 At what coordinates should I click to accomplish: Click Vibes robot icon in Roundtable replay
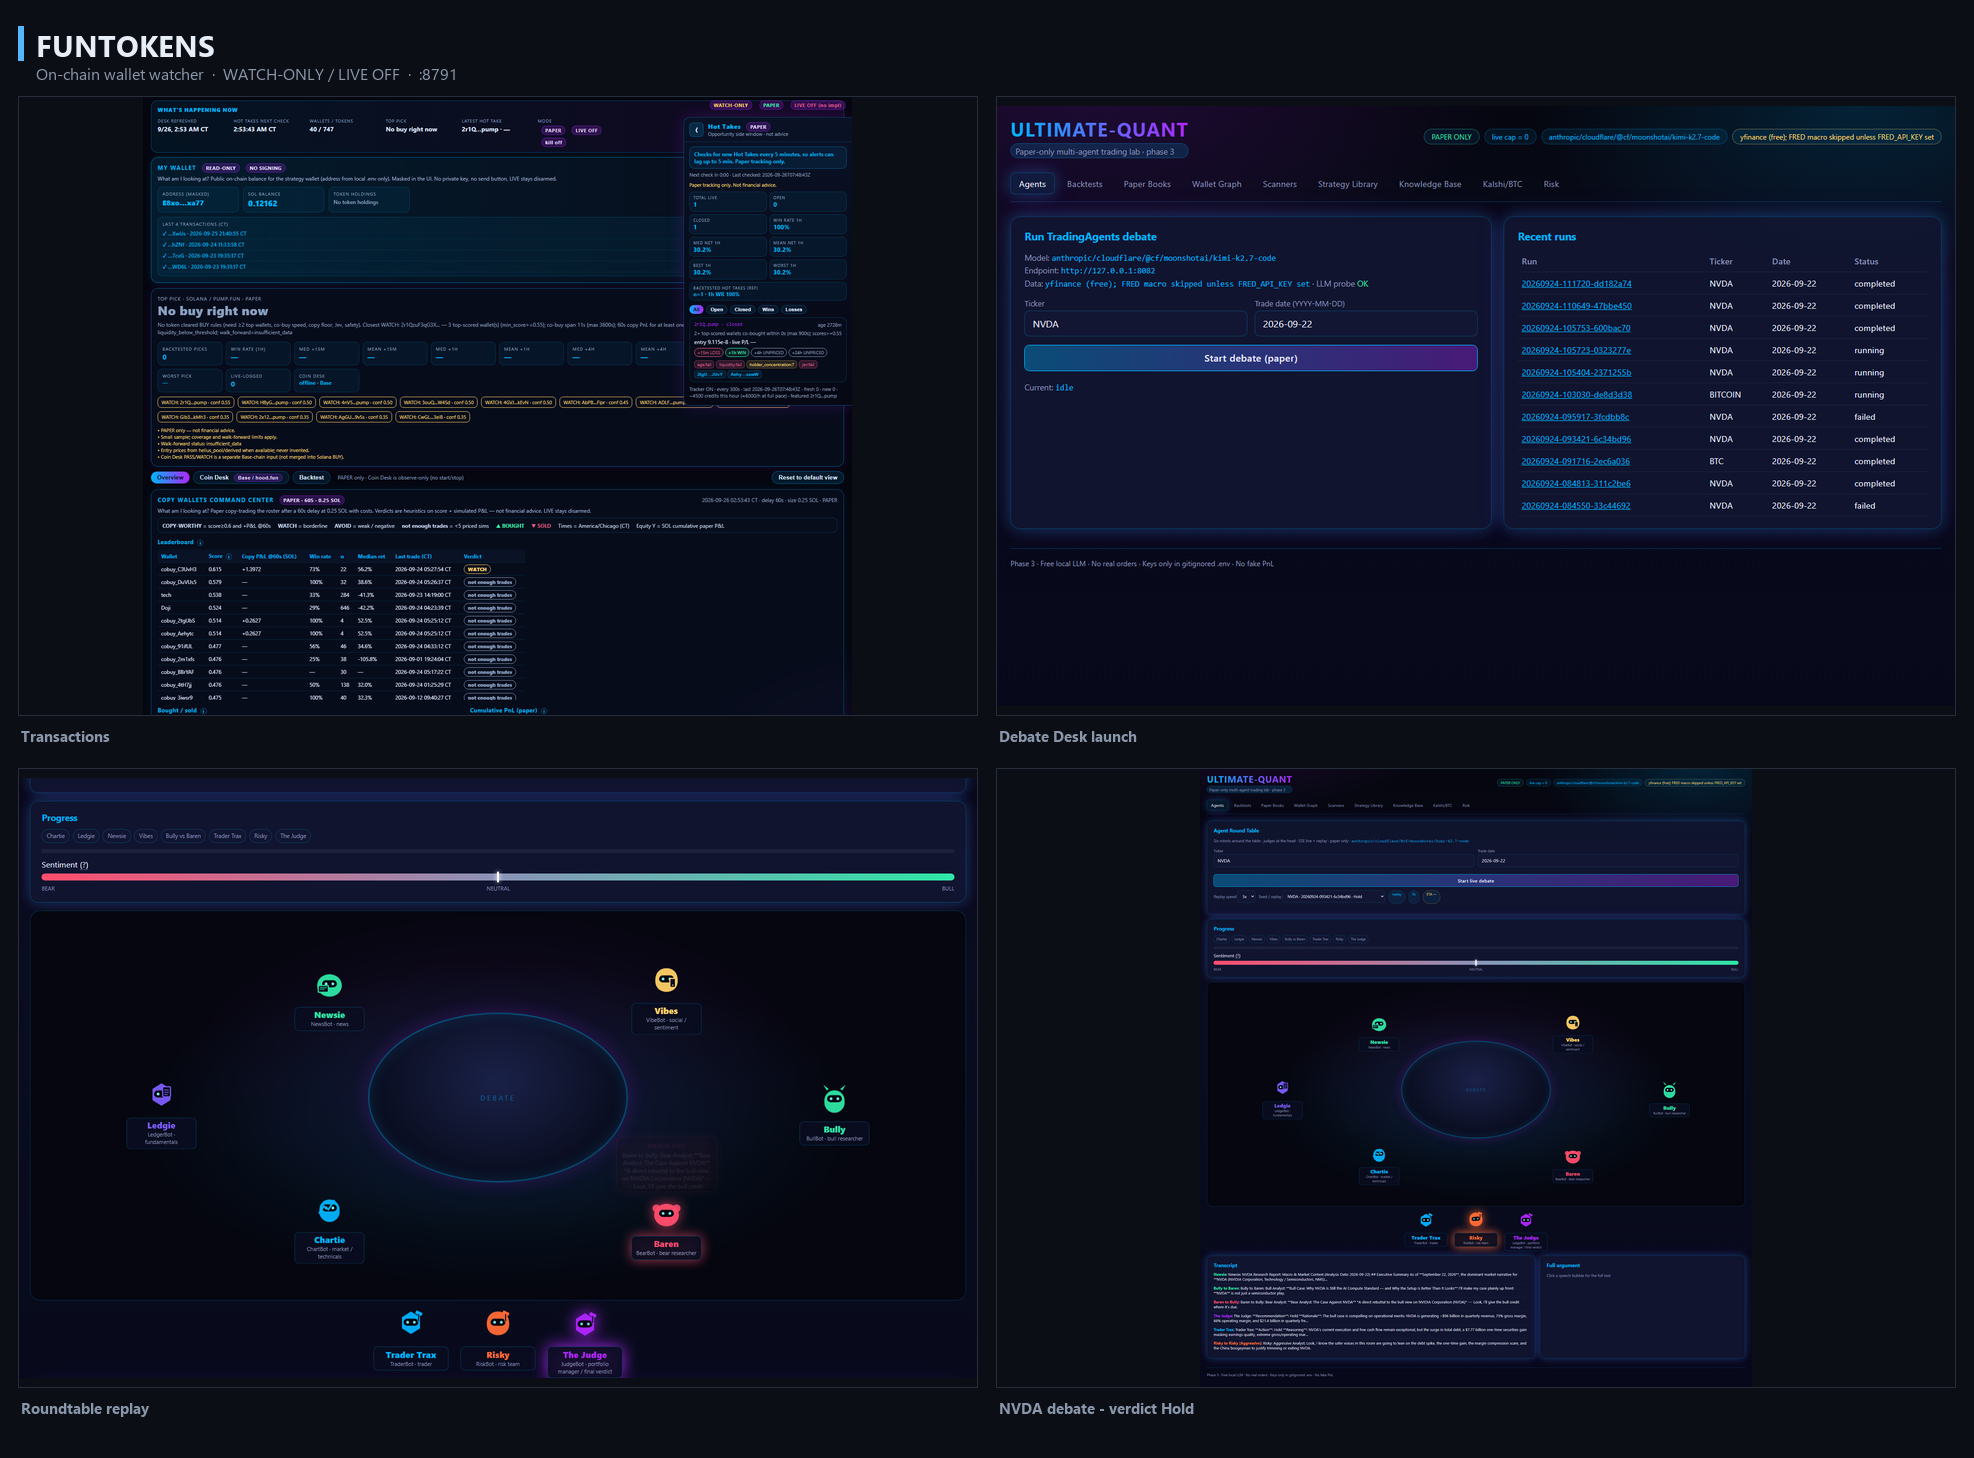tap(666, 980)
